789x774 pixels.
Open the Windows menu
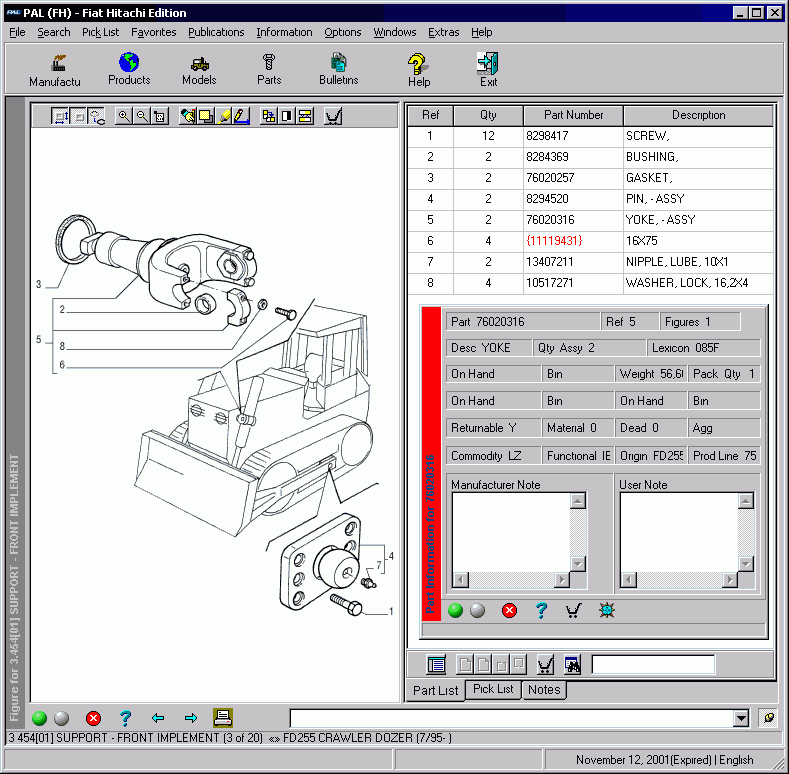pos(394,32)
